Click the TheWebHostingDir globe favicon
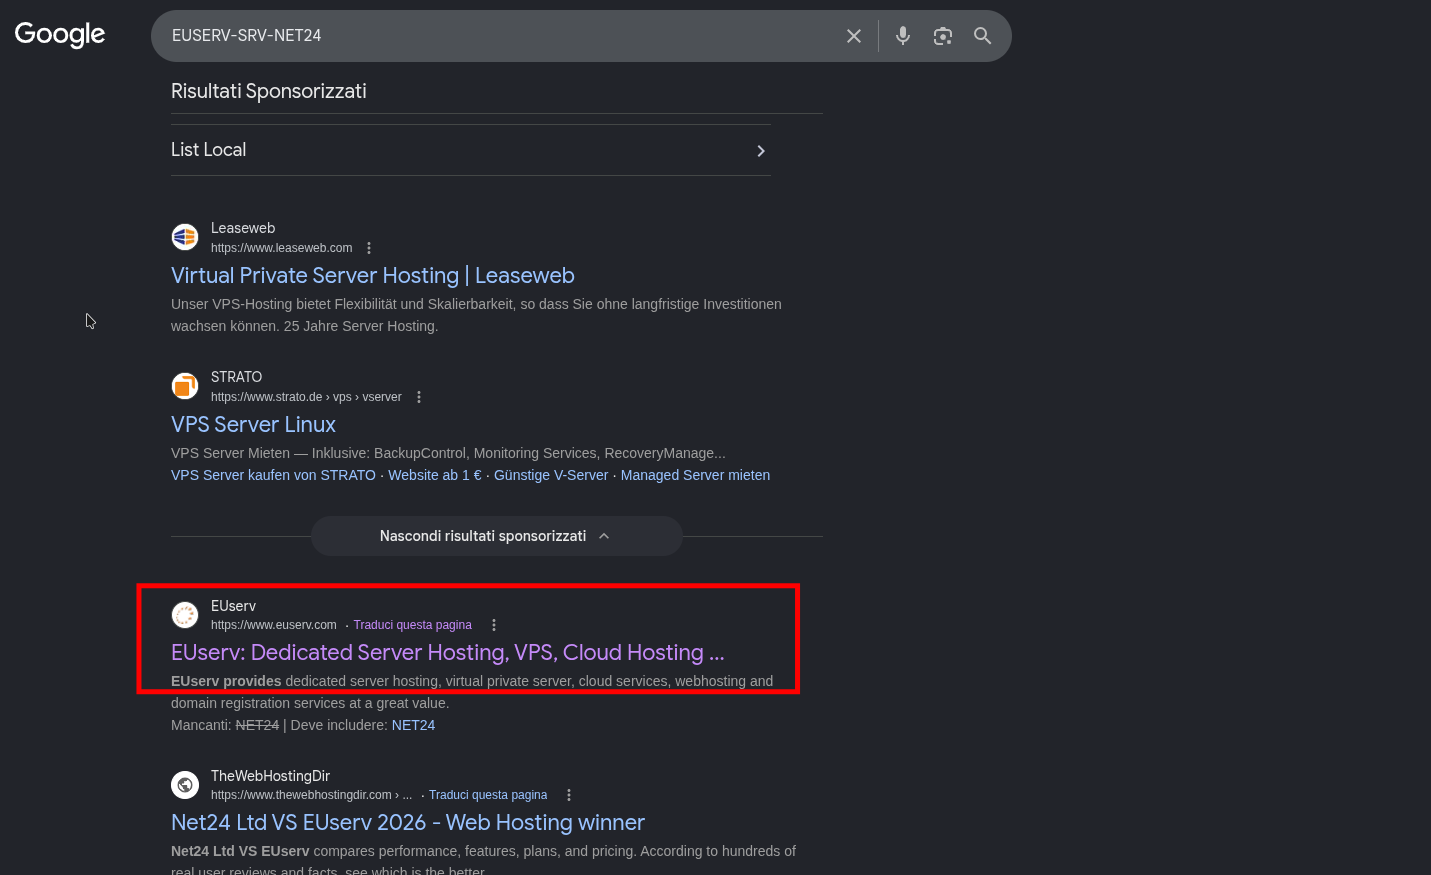 tap(185, 785)
